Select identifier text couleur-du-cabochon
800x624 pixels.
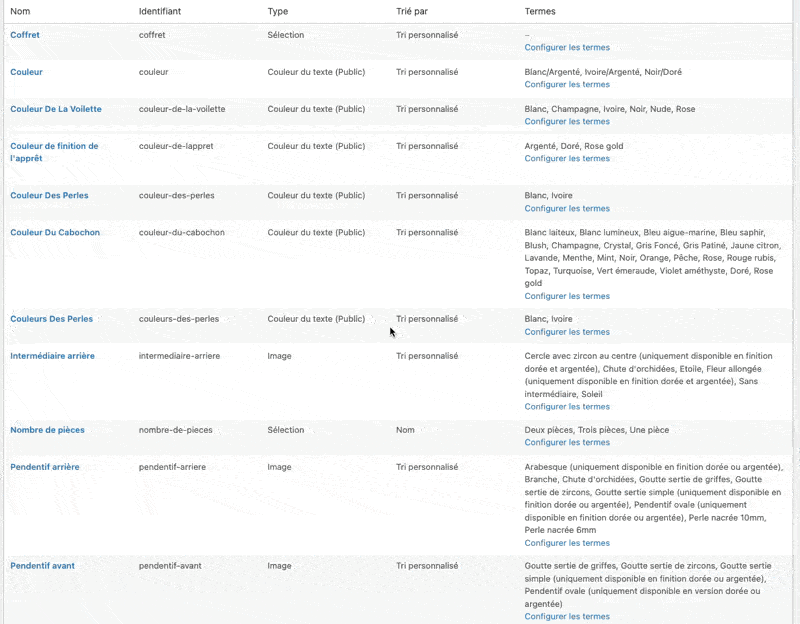182,233
